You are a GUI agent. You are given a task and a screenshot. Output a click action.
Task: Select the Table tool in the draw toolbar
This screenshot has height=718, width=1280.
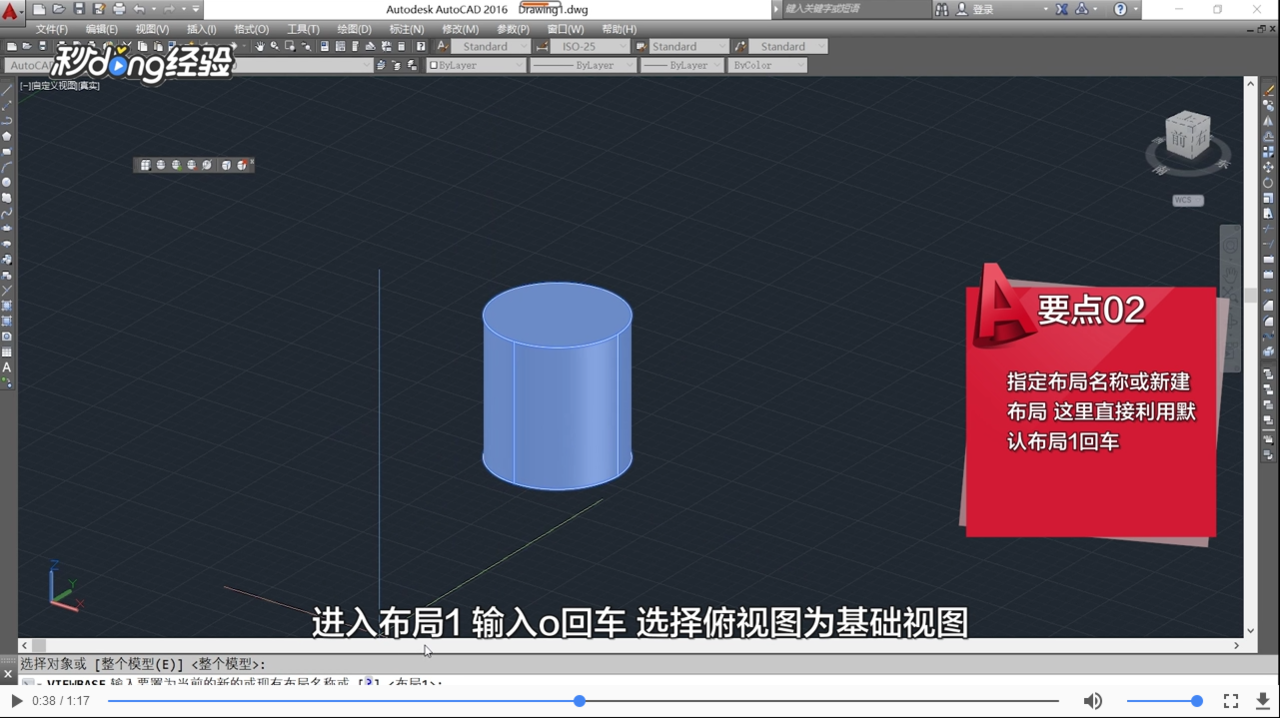point(7,352)
